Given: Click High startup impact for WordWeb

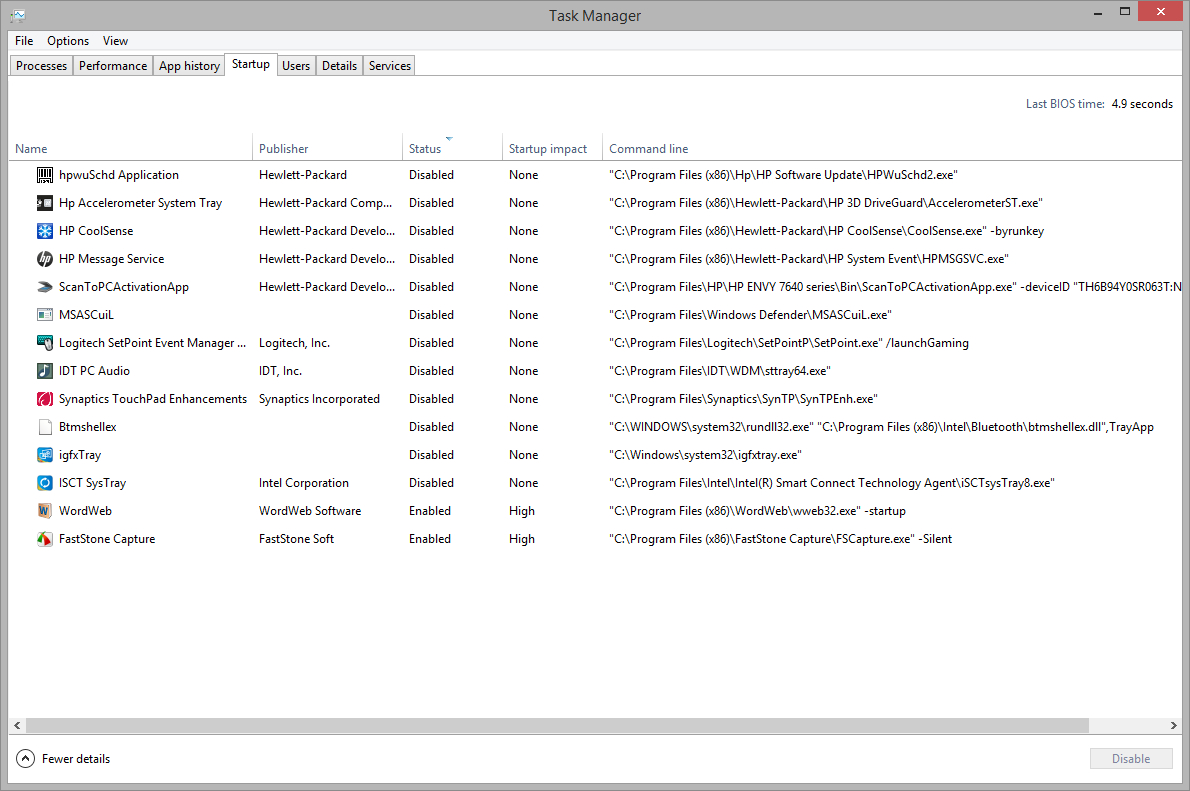Looking at the screenshot, I should (x=522, y=512).
